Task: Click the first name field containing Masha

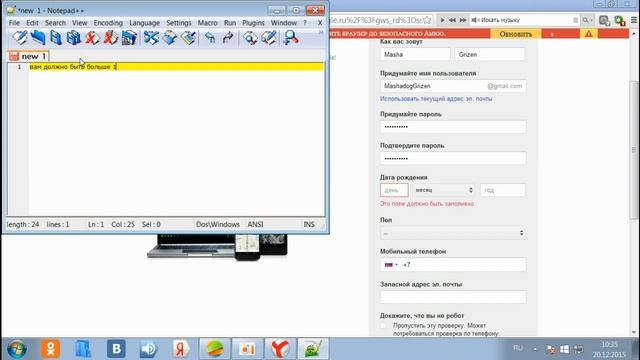Action: 415,54
